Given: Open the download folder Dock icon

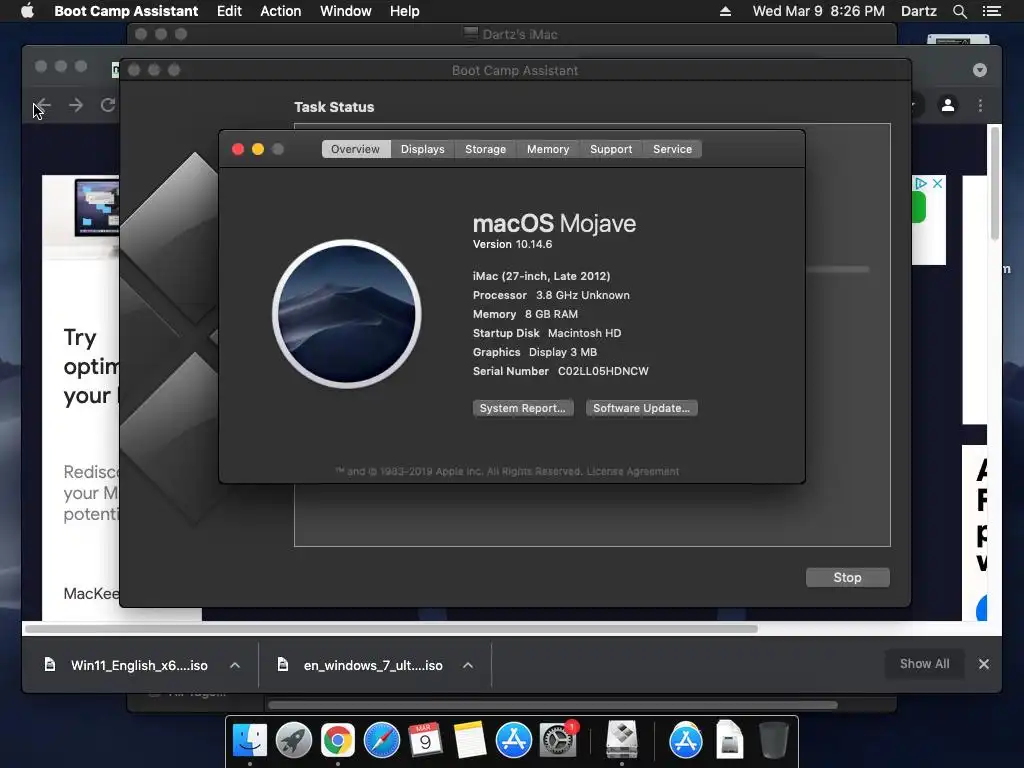Looking at the screenshot, I should (729, 740).
